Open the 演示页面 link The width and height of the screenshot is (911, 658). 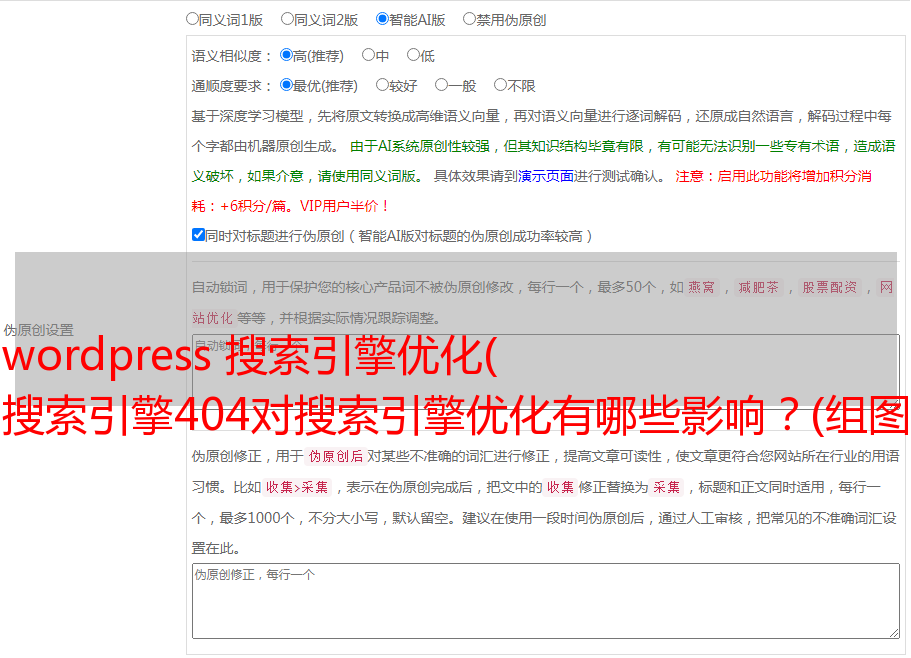tap(546, 176)
